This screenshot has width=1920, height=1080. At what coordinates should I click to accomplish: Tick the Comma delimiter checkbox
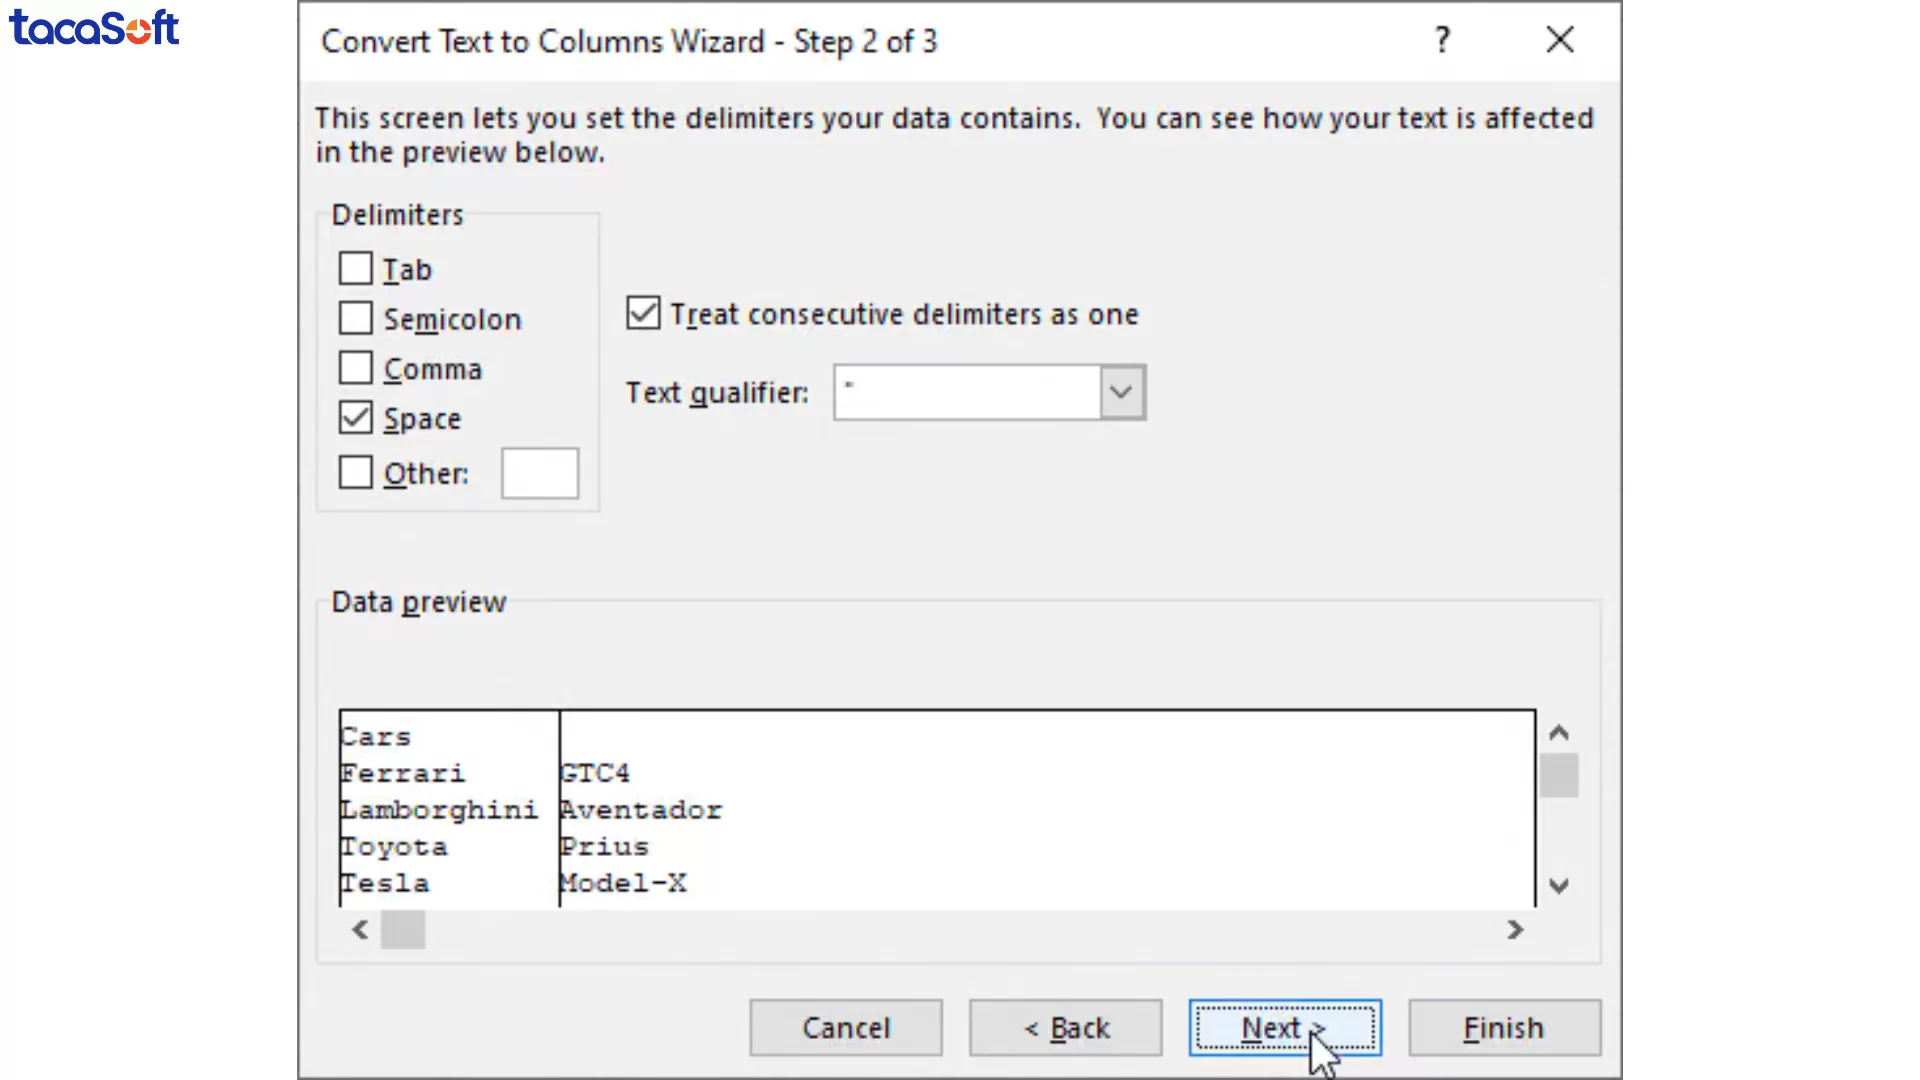(x=355, y=368)
